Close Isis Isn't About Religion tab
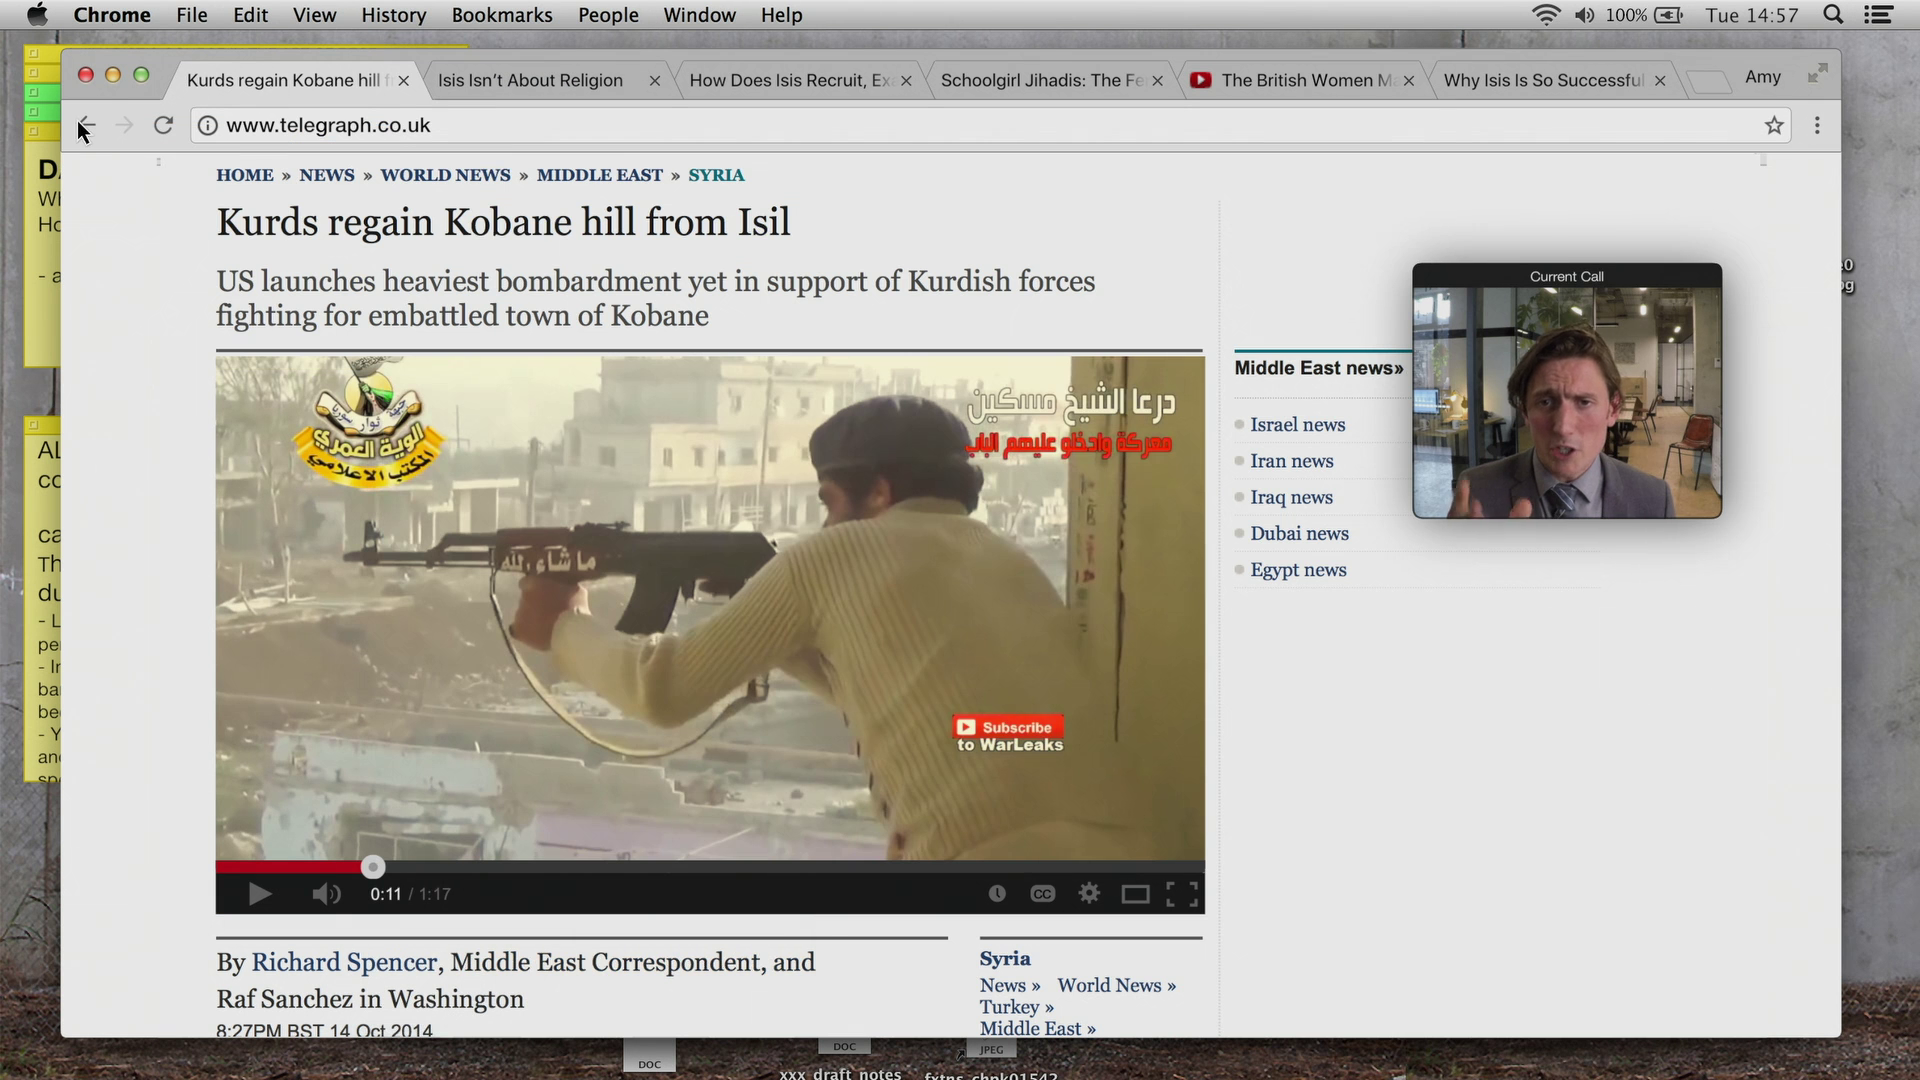This screenshot has height=1080, width=1920. pos(654,81)
